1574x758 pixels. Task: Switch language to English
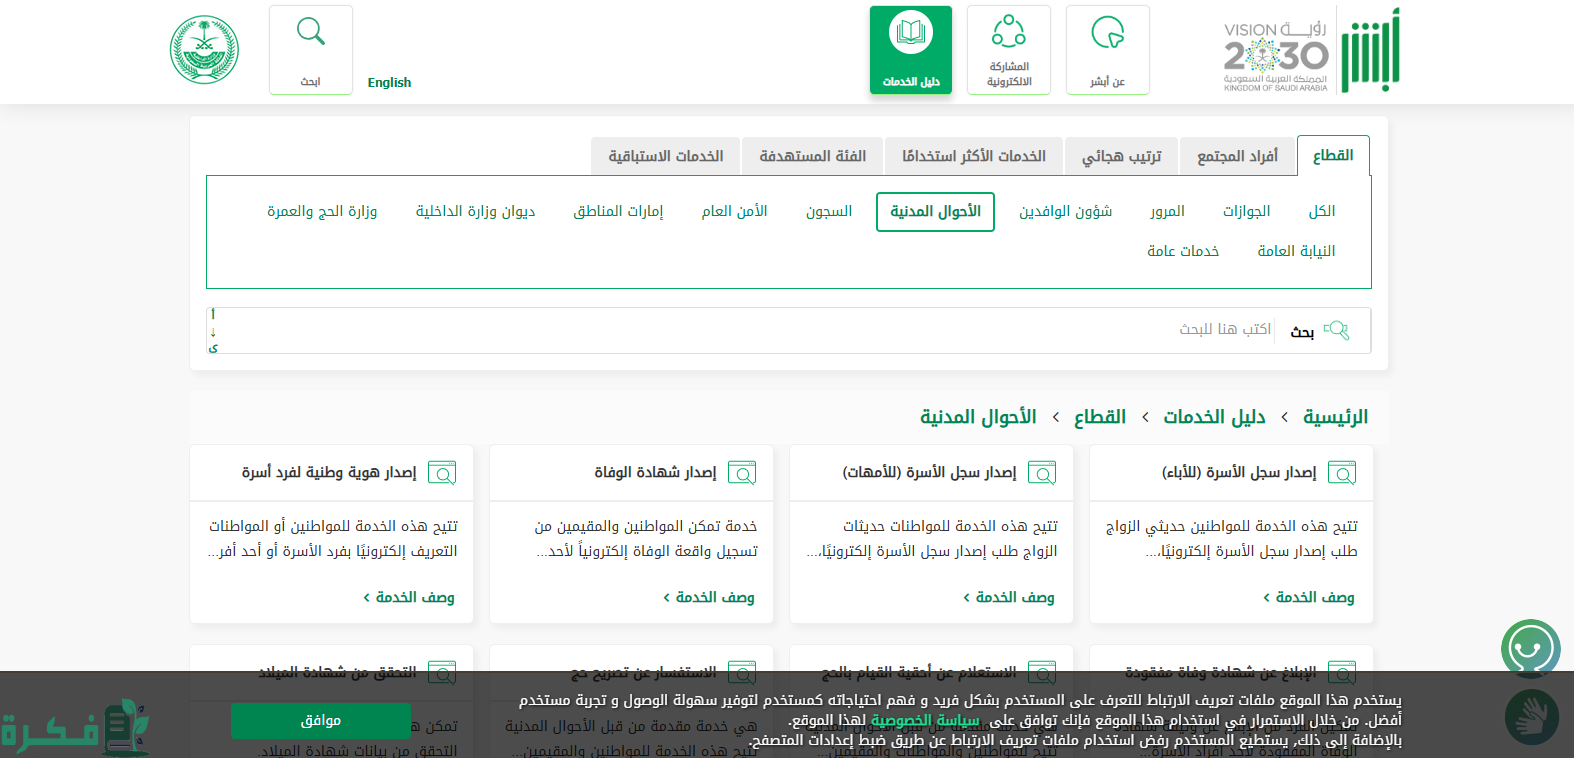click(x=389, y=83)
